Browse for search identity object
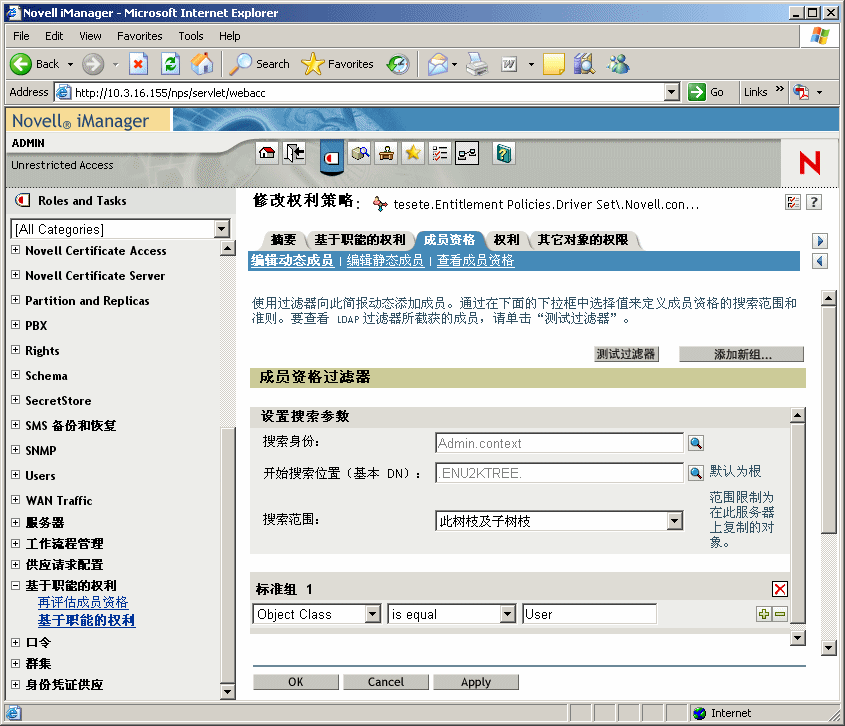 pyautogui.click(x=696, y=443)
